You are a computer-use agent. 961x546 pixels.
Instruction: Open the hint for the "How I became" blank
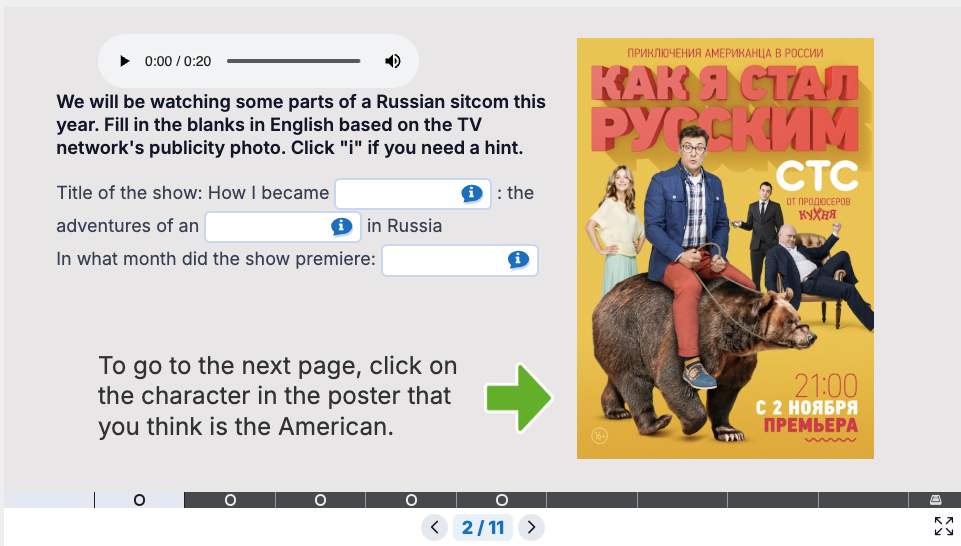coord(471,194)
